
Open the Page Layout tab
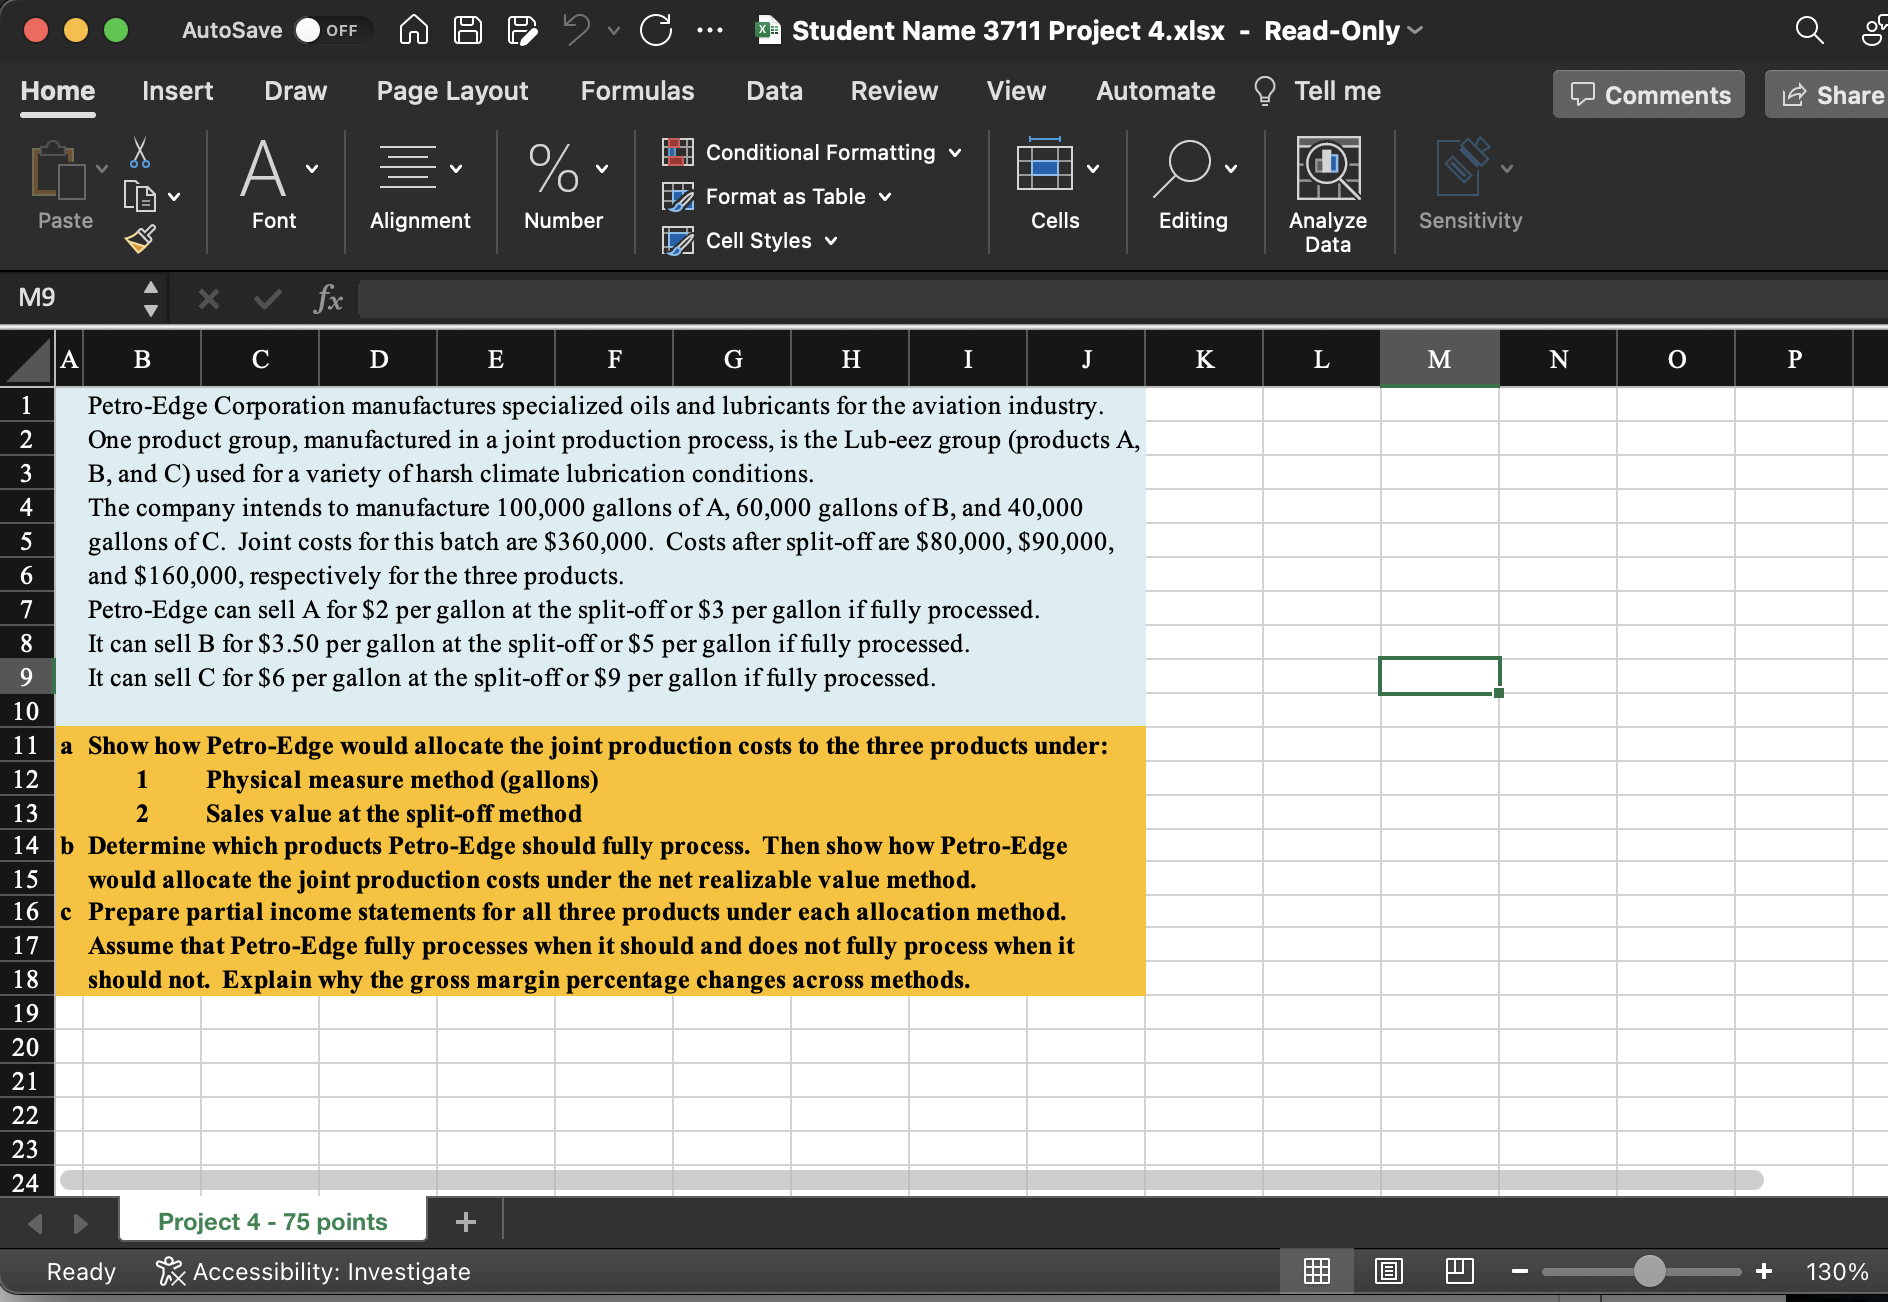[x=453, y=91]
